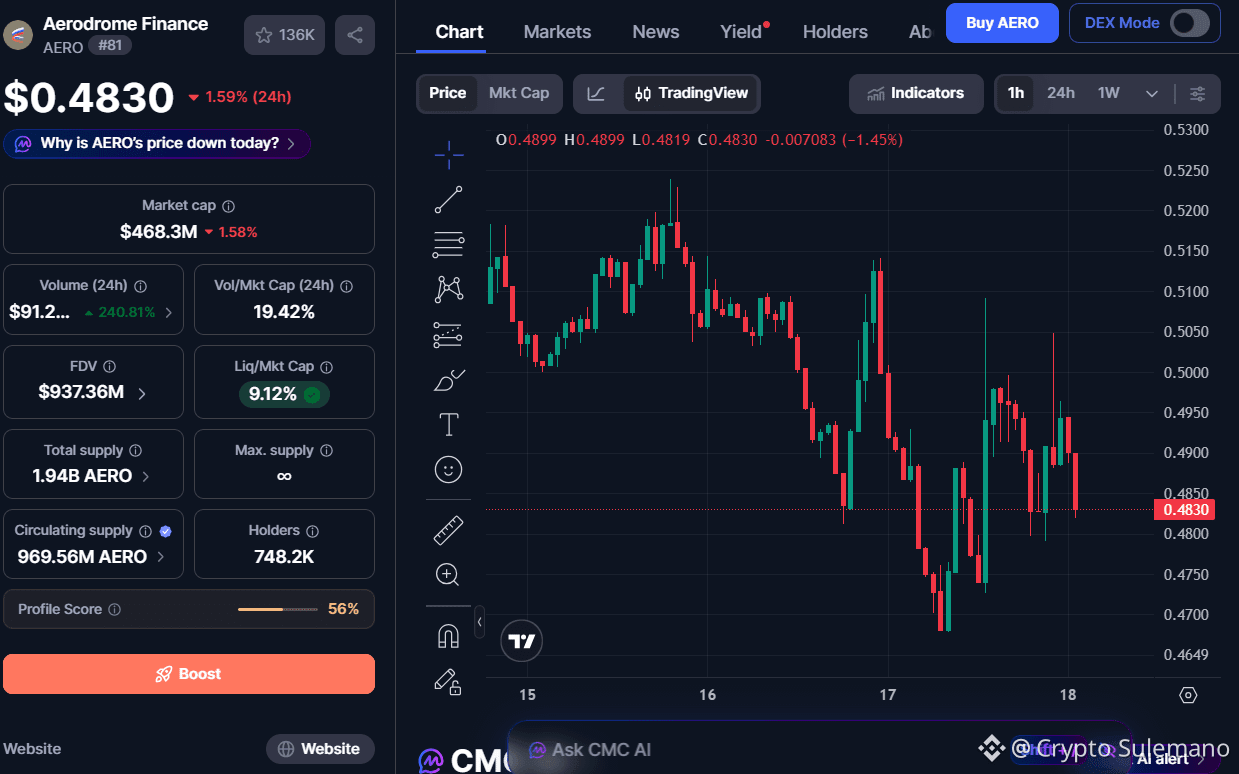
Task: Select TradingView chart mode
Action: tap(692, 93)
